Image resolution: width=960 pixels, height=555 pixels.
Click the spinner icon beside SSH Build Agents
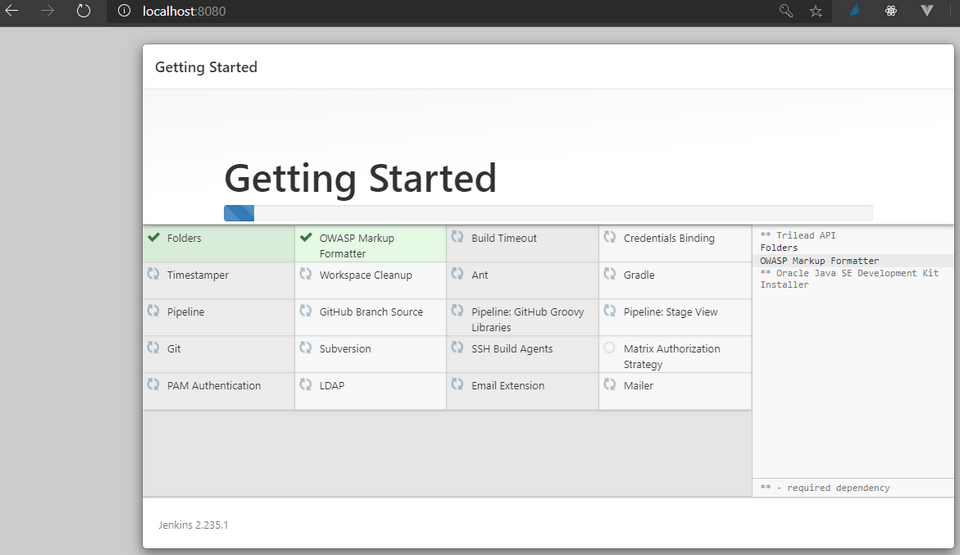457,347
